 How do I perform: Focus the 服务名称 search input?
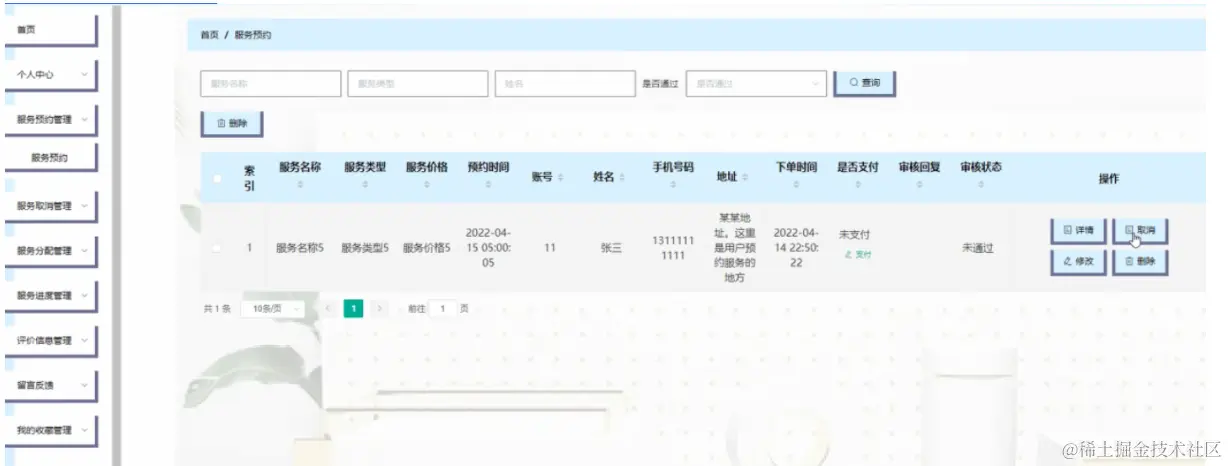270,84
